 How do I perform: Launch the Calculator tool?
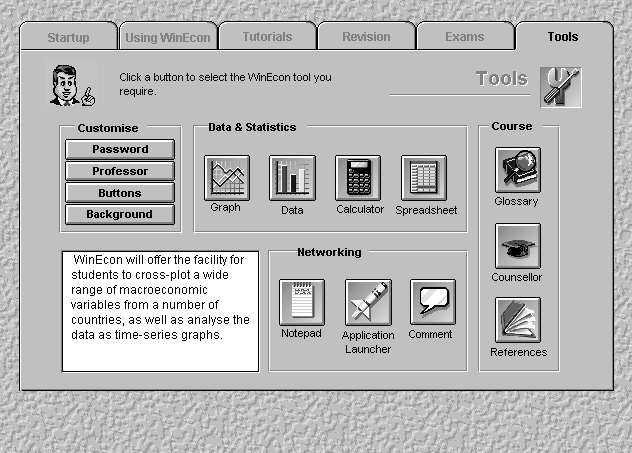pos(358,178)
